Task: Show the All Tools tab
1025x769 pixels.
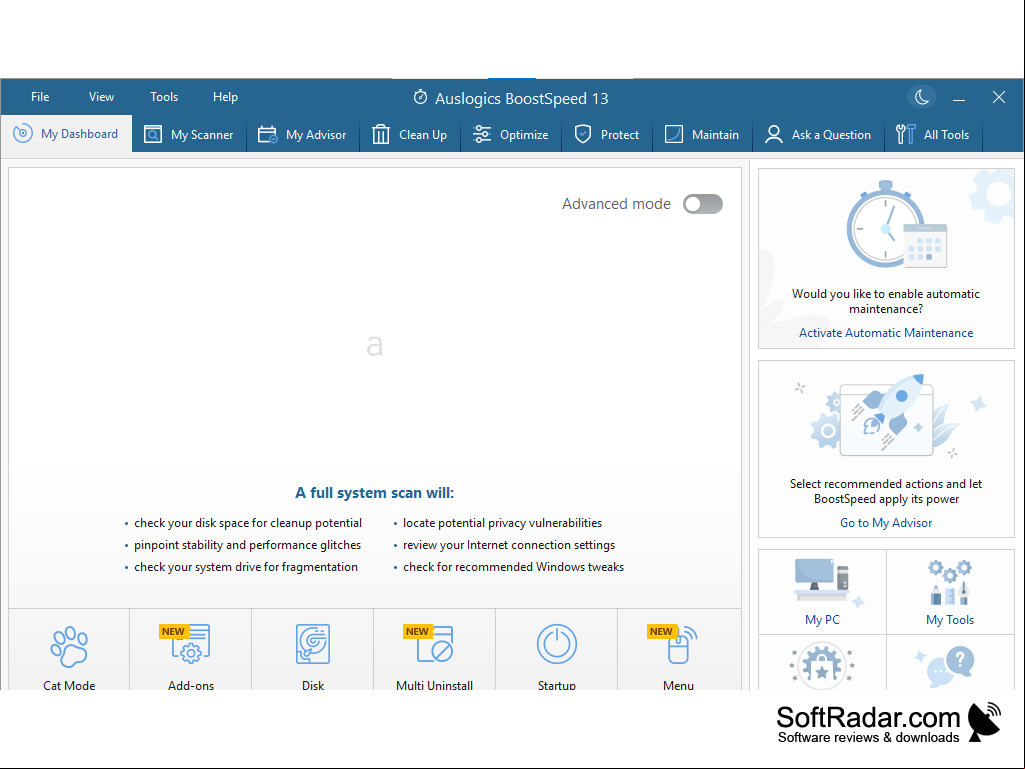Action: (x=933, y=135)
